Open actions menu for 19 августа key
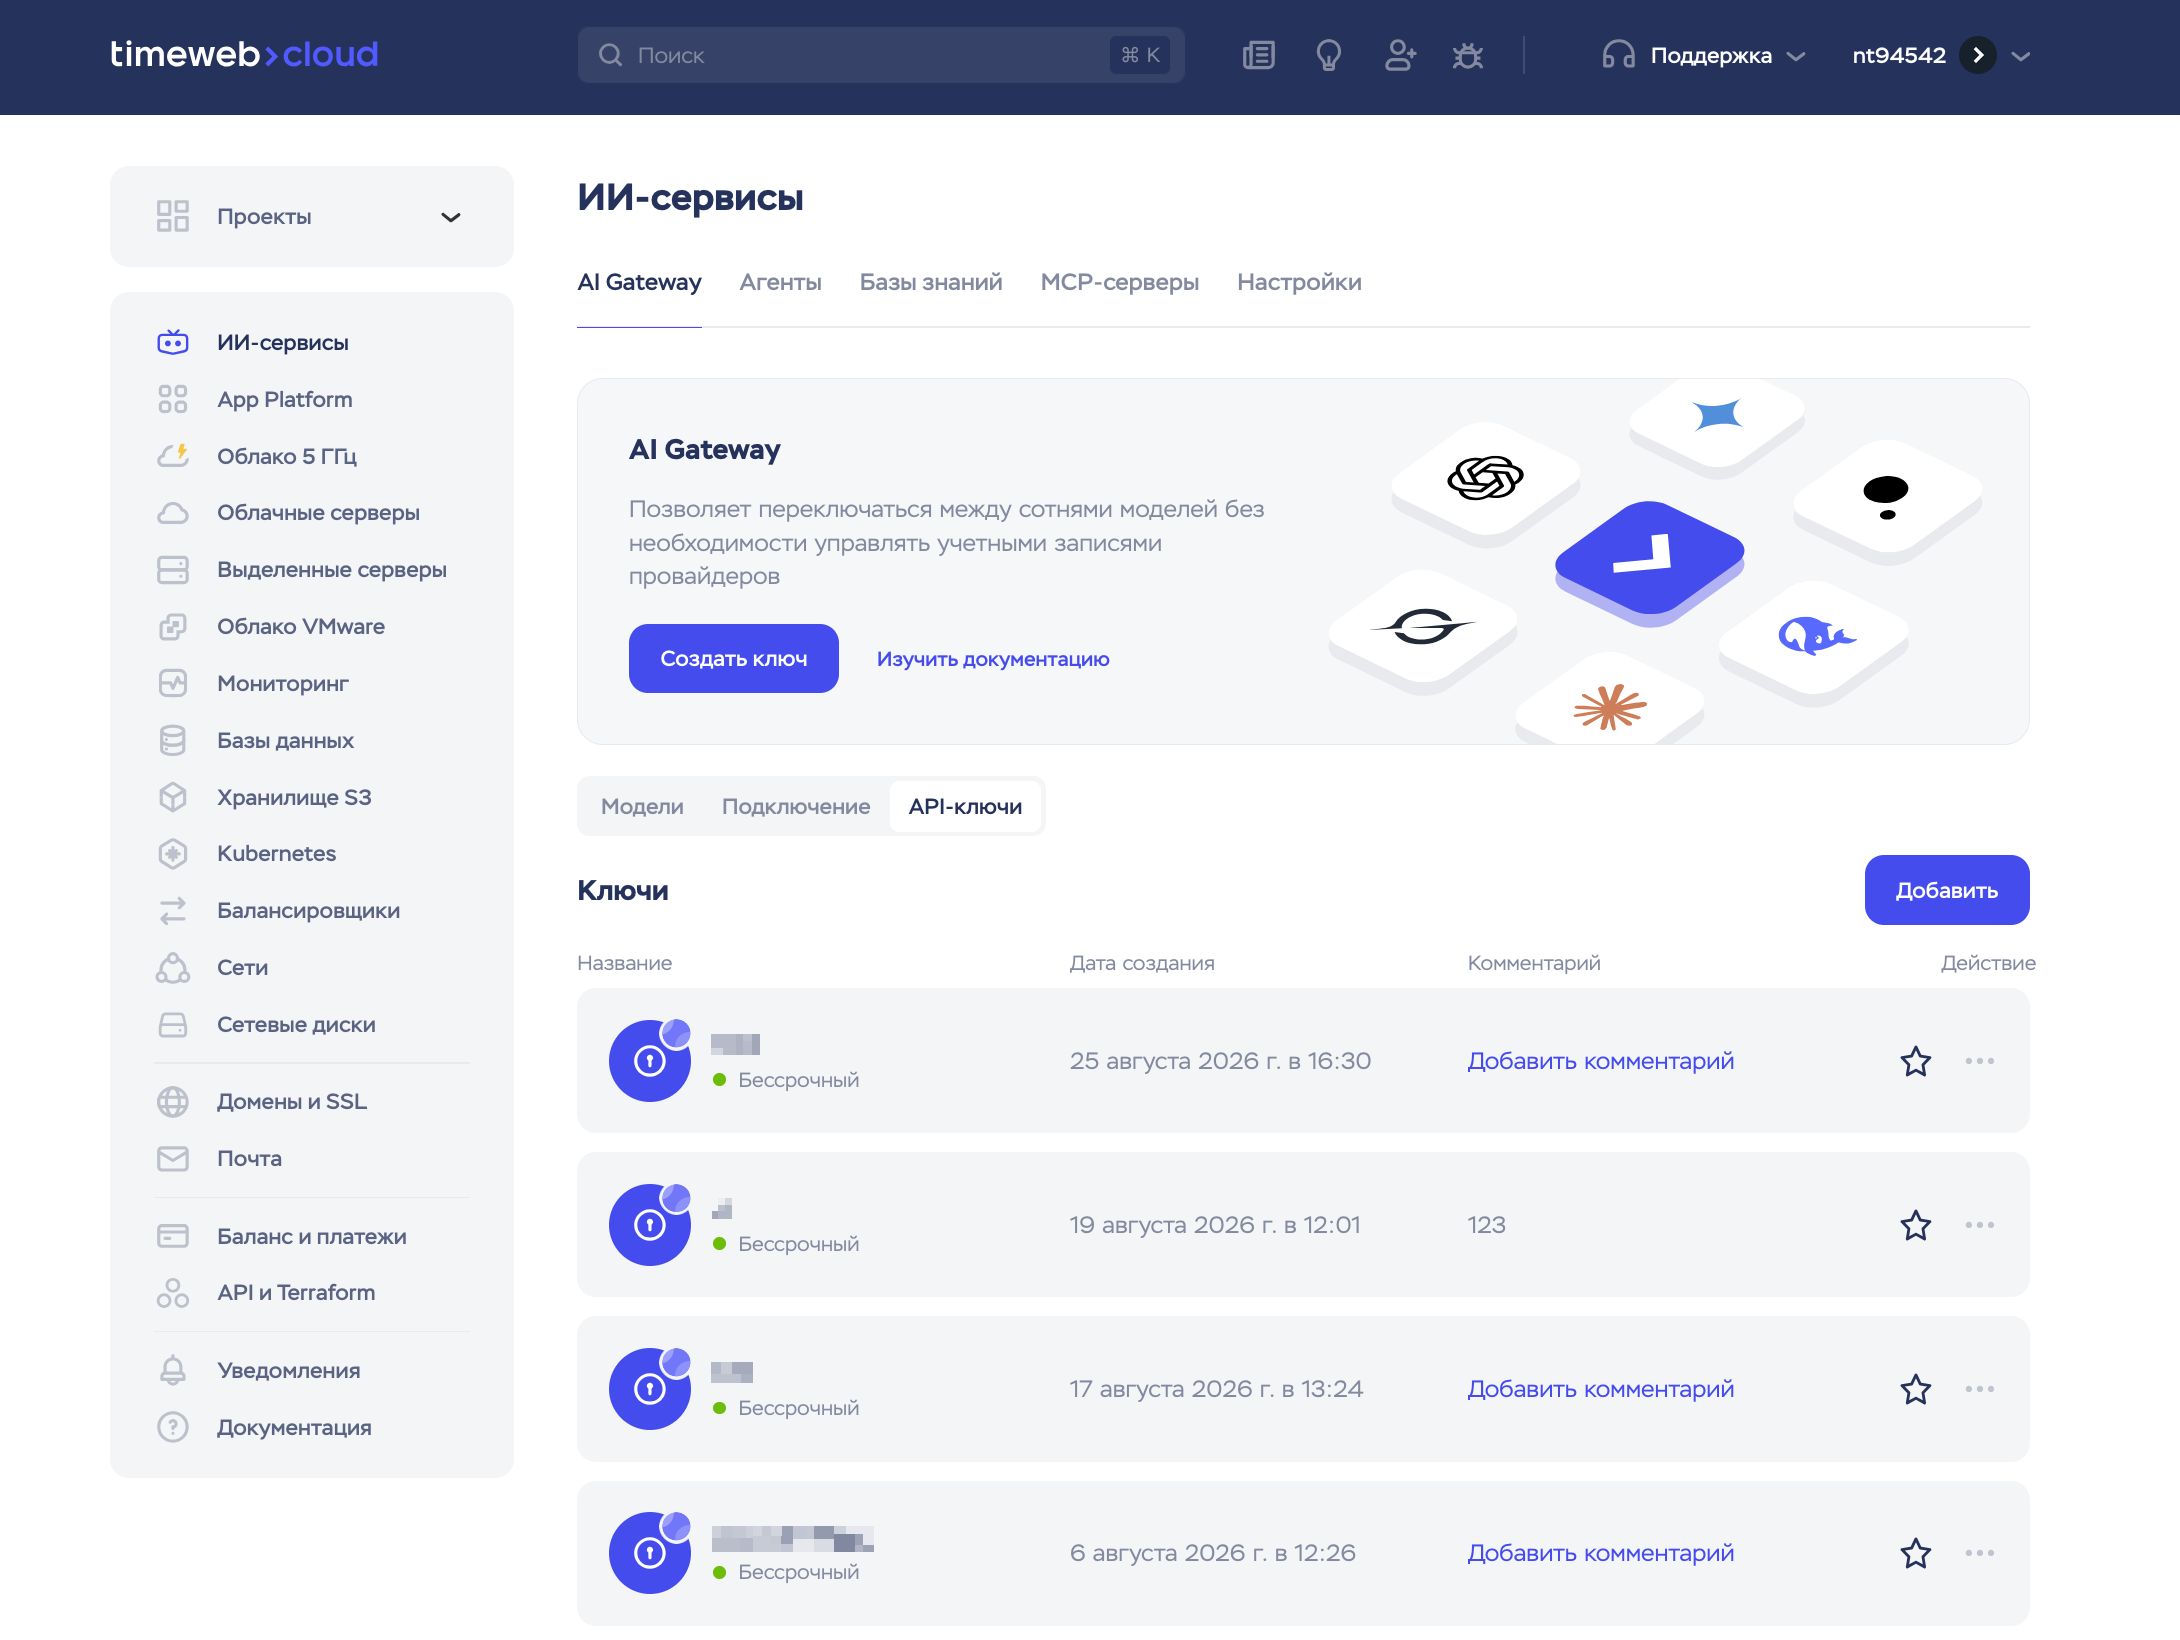The image size is (2180, 1640). tap(1980, 1225)
